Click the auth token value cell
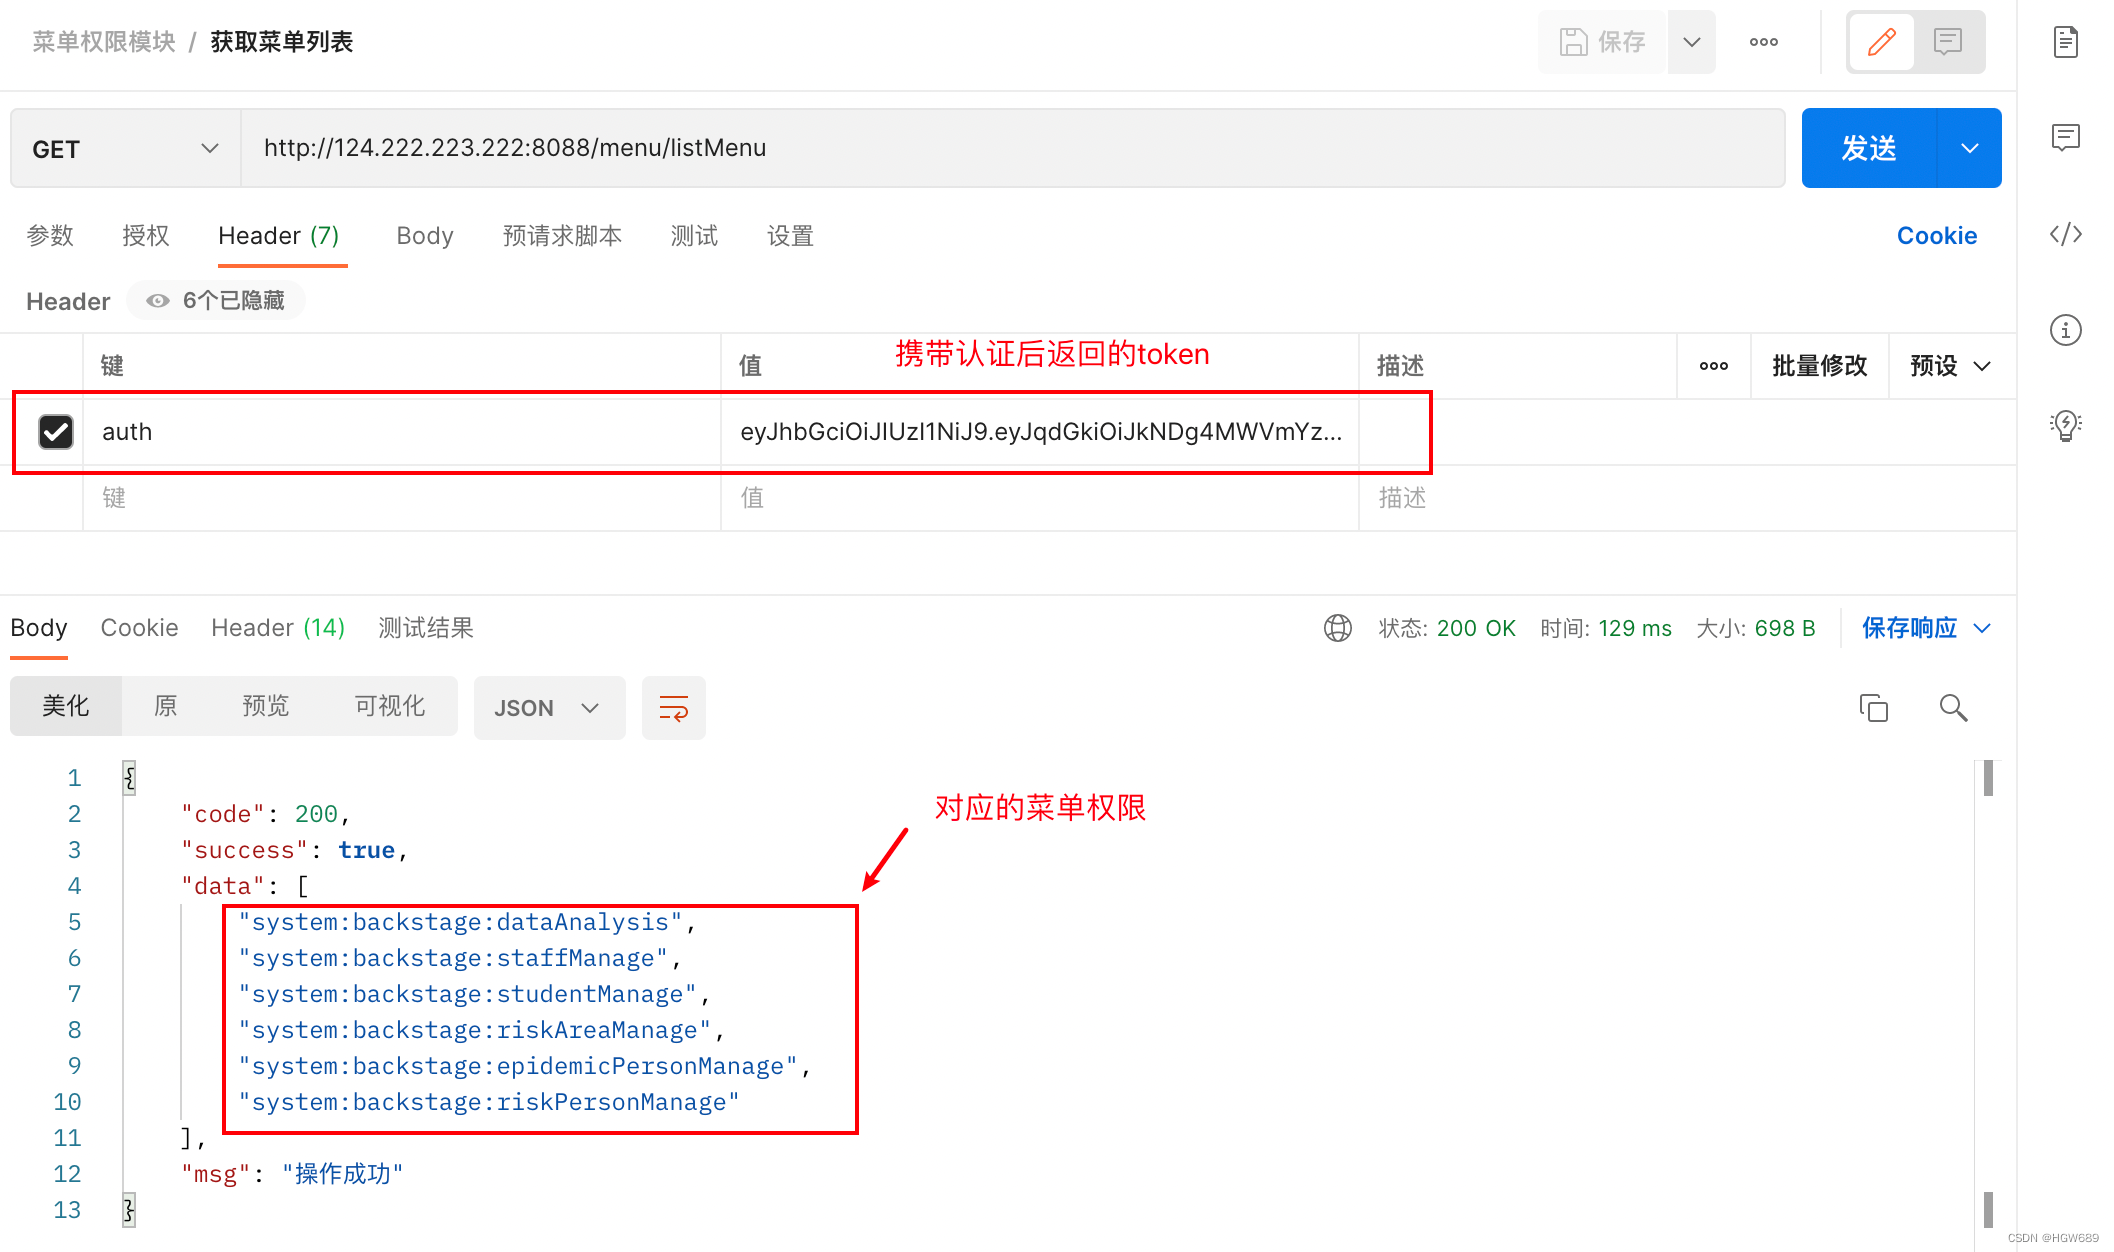This screenshot has width=2114, height=1252. 1040,432
